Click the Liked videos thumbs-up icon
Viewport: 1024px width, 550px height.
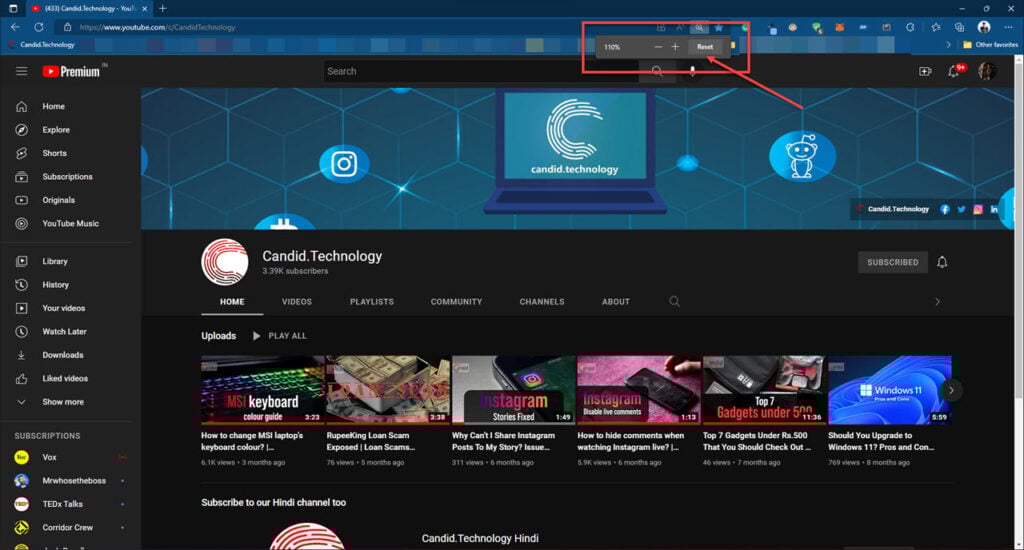(x=22, y=379)
